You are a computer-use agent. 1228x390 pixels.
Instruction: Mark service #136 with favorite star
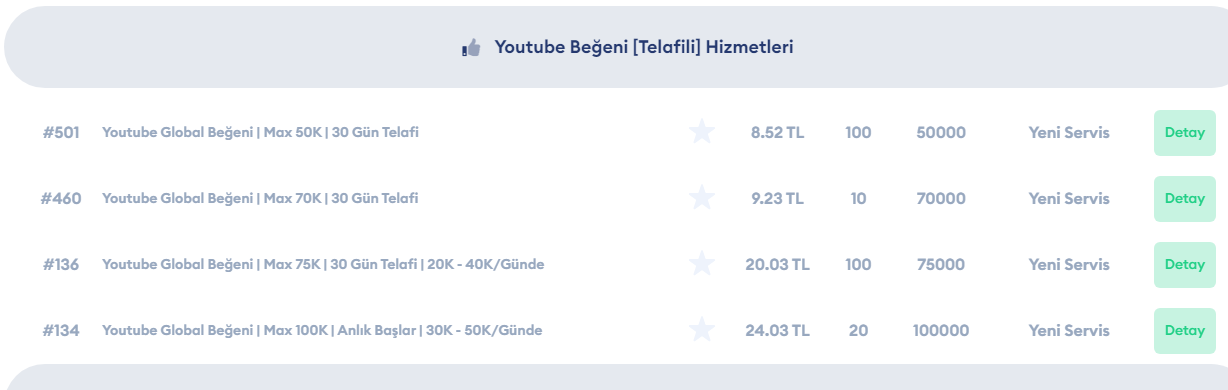click(702, 264)
